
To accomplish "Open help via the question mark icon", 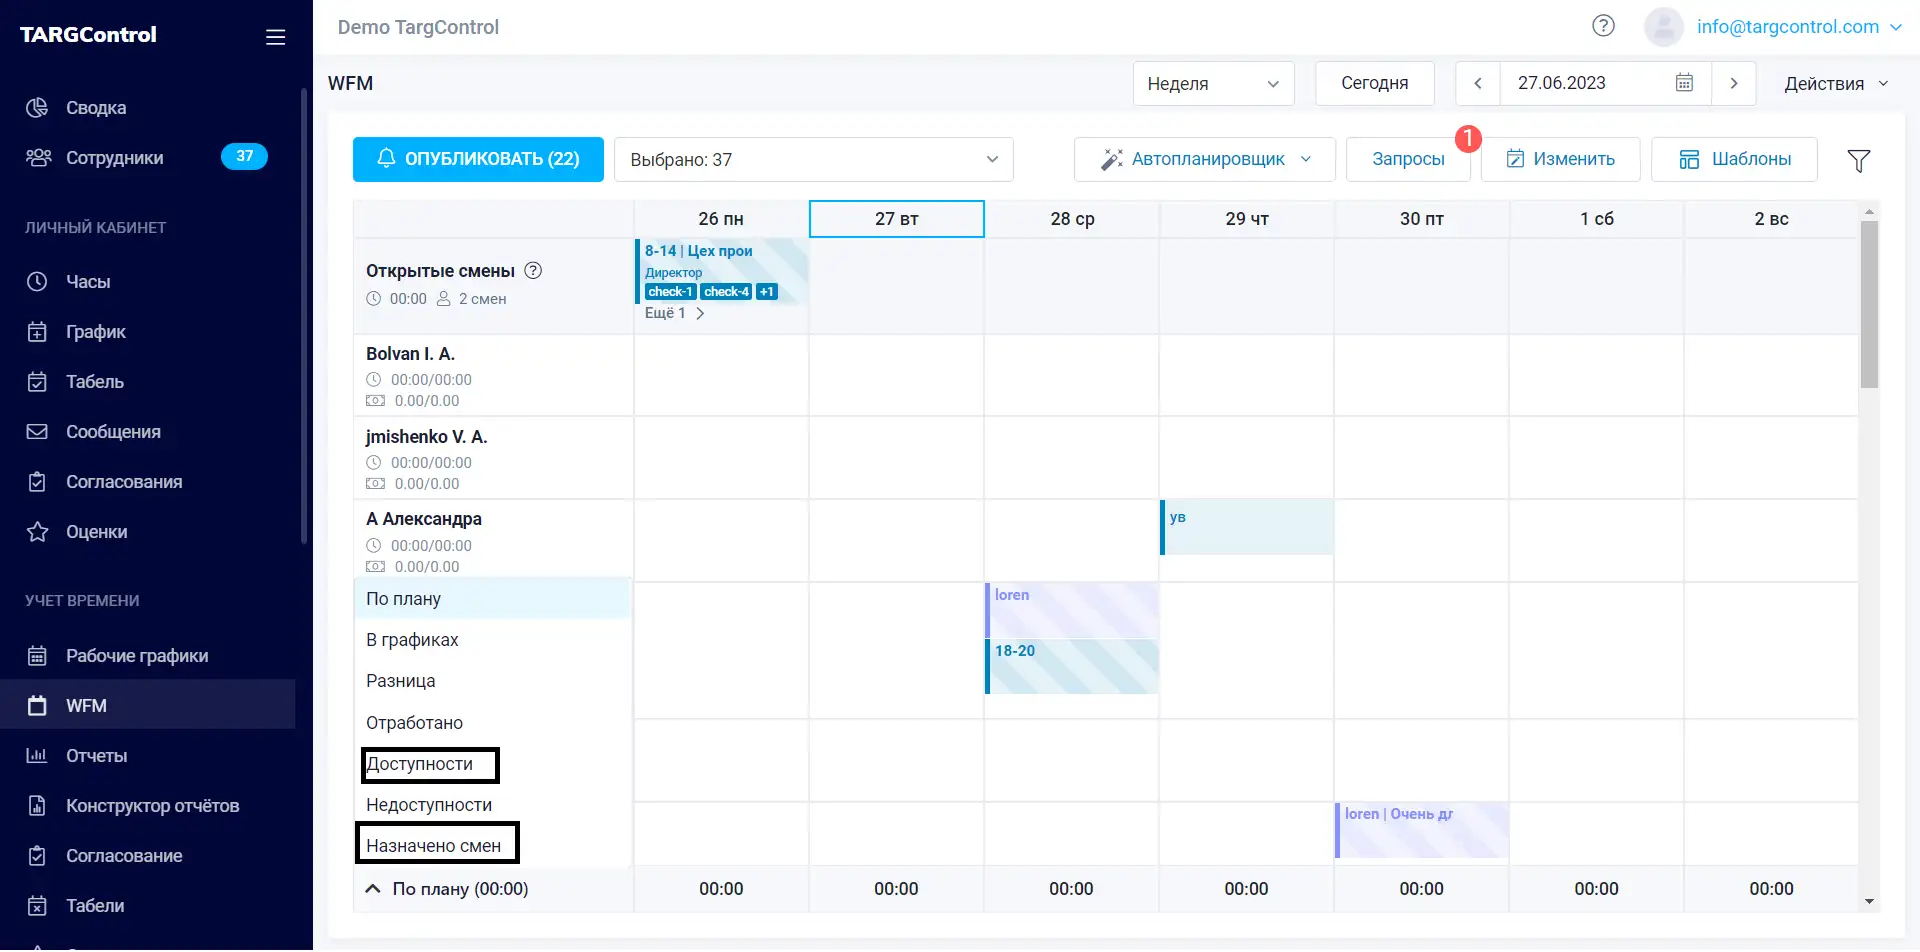I will pos(1603,26).
